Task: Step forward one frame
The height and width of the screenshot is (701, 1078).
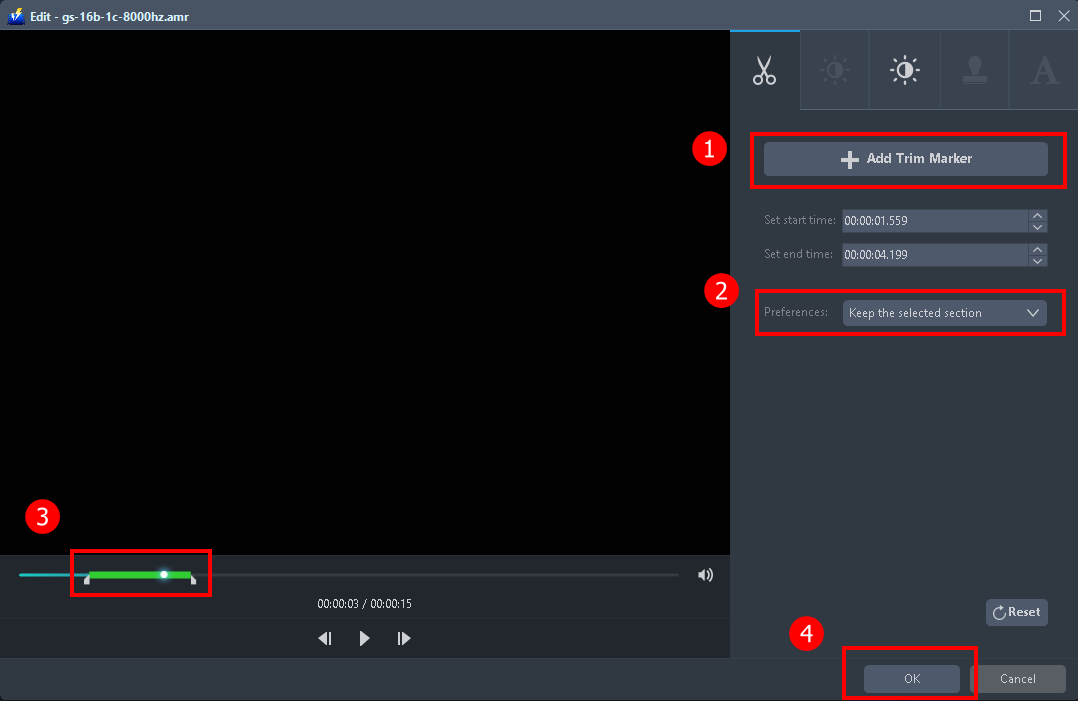Action: 404,637
